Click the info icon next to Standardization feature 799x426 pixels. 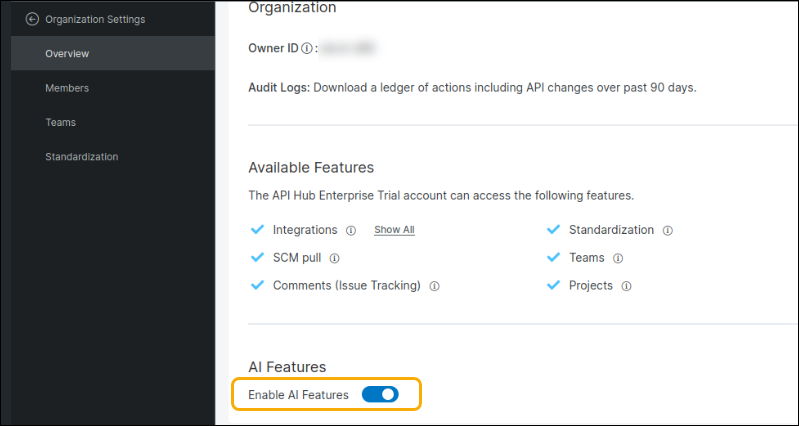click(x=667, y=230)
